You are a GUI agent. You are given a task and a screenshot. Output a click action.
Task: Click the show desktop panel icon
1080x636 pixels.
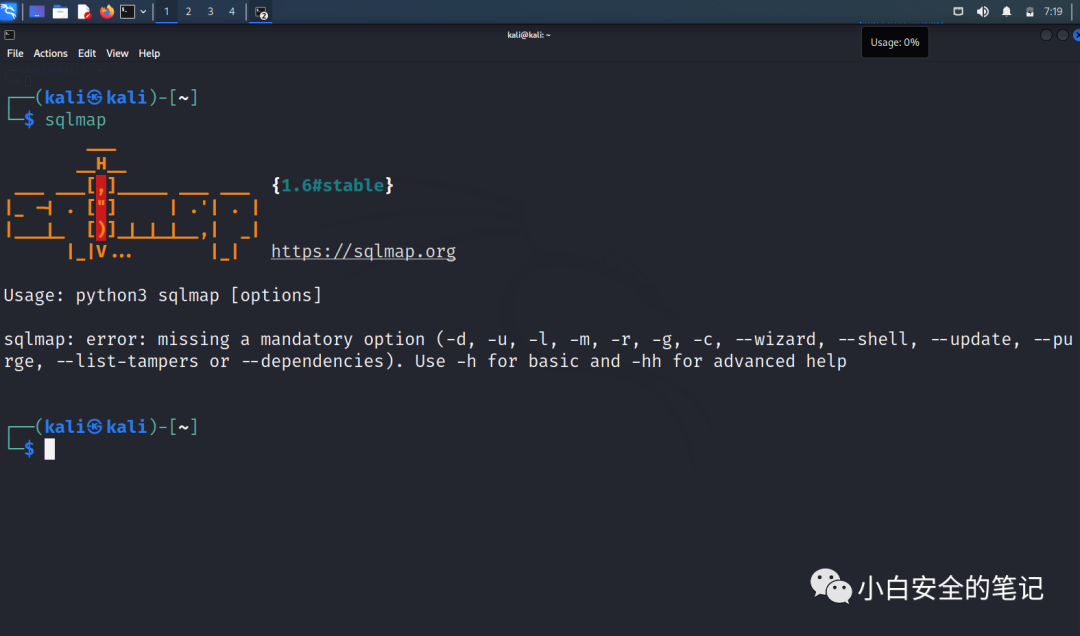click(37, 12)
